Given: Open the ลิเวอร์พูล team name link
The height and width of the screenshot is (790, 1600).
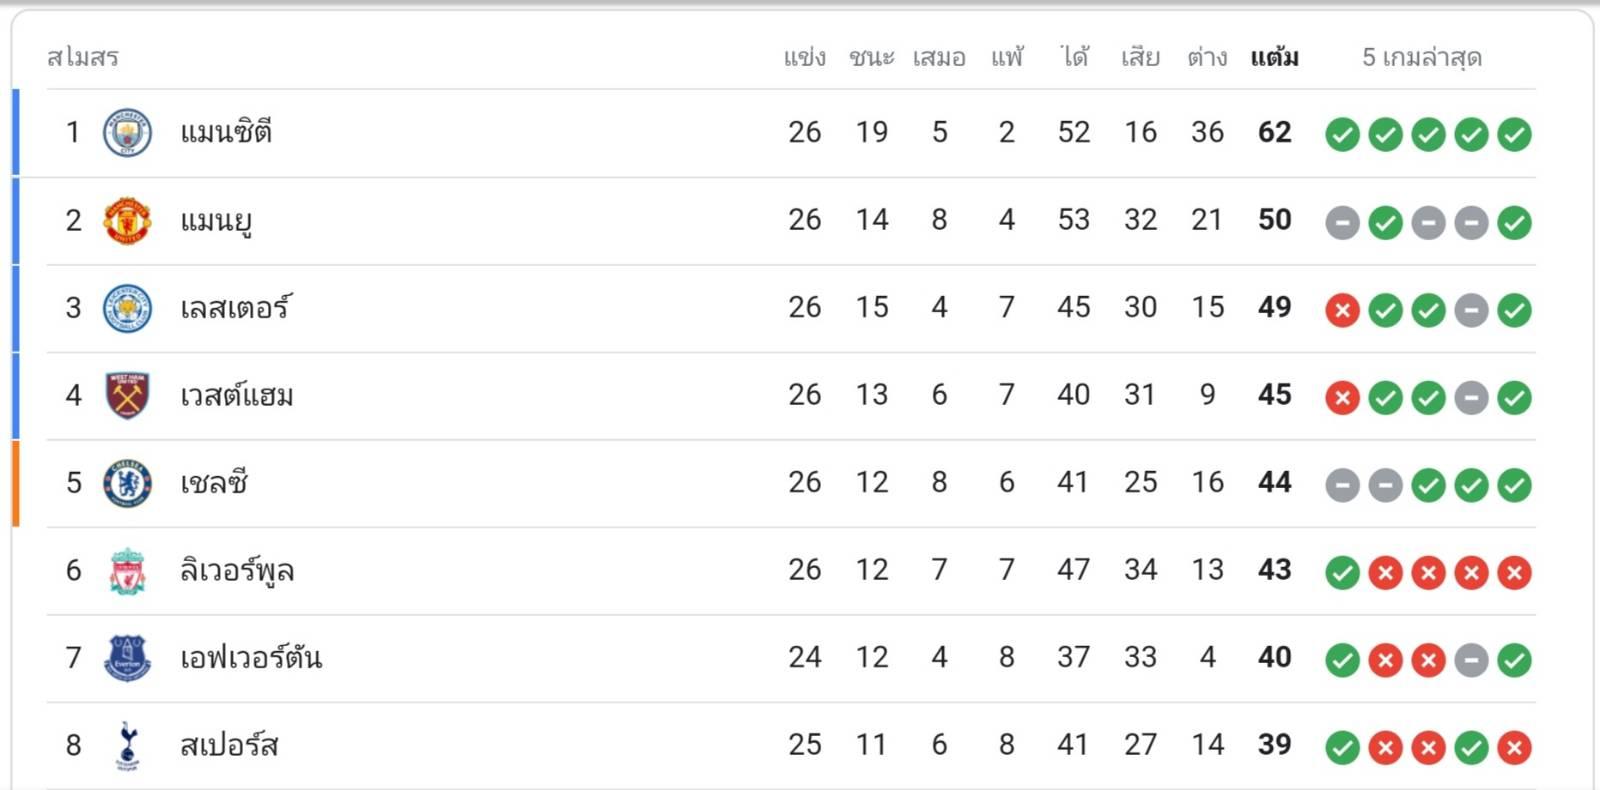Looking at the screenshot, I should pos(237,570).
